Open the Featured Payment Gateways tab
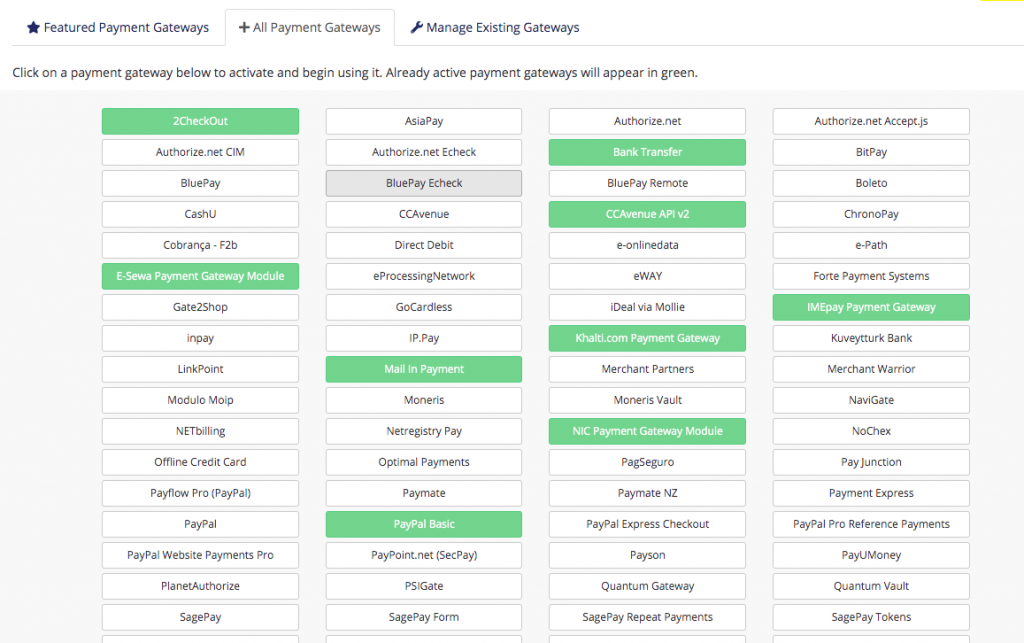This screenshot has height=643, width=1024. (x=118, y=28)
